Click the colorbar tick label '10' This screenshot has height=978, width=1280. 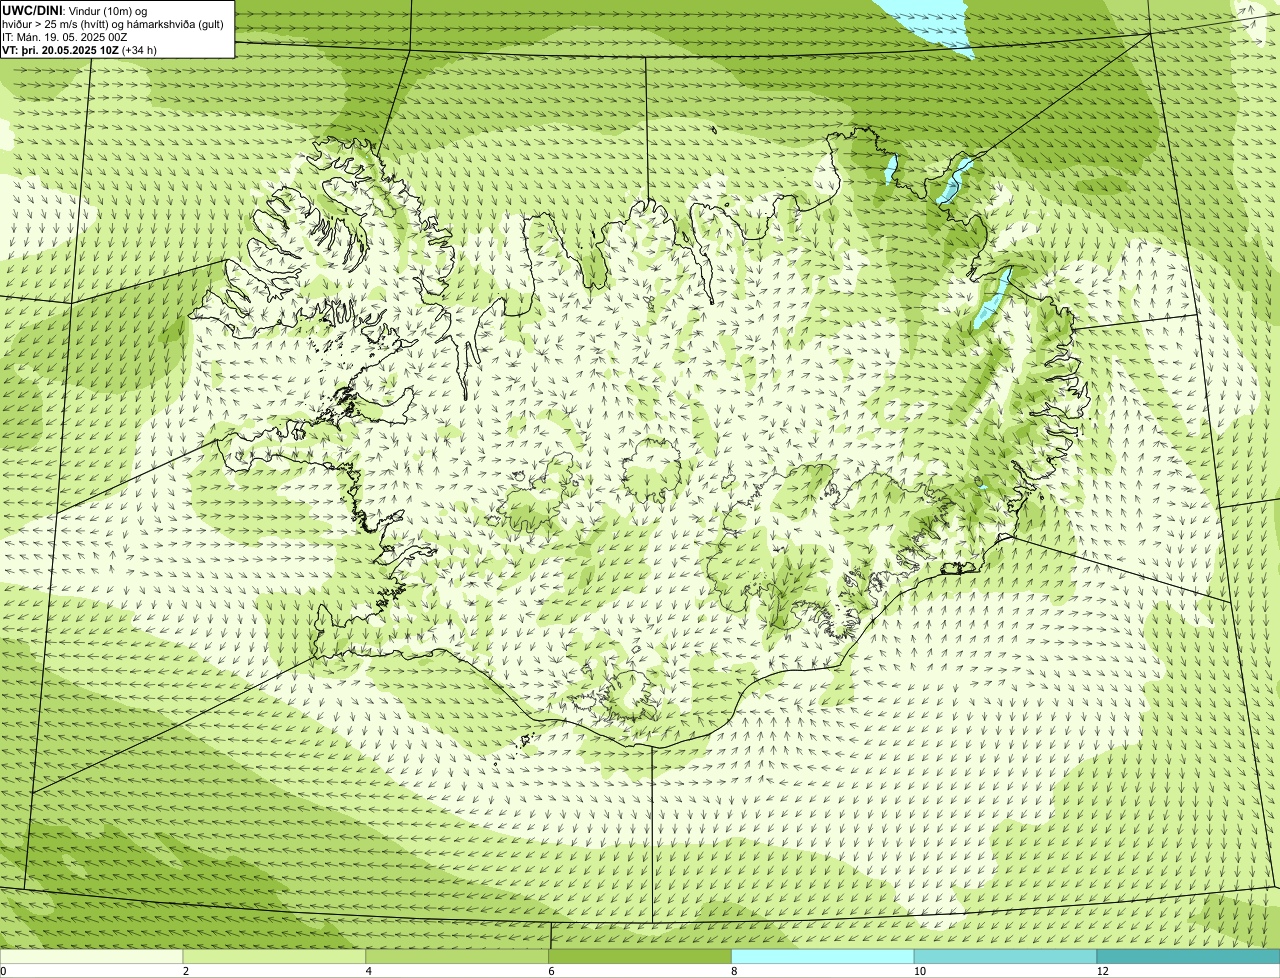[x=919, y=971]
